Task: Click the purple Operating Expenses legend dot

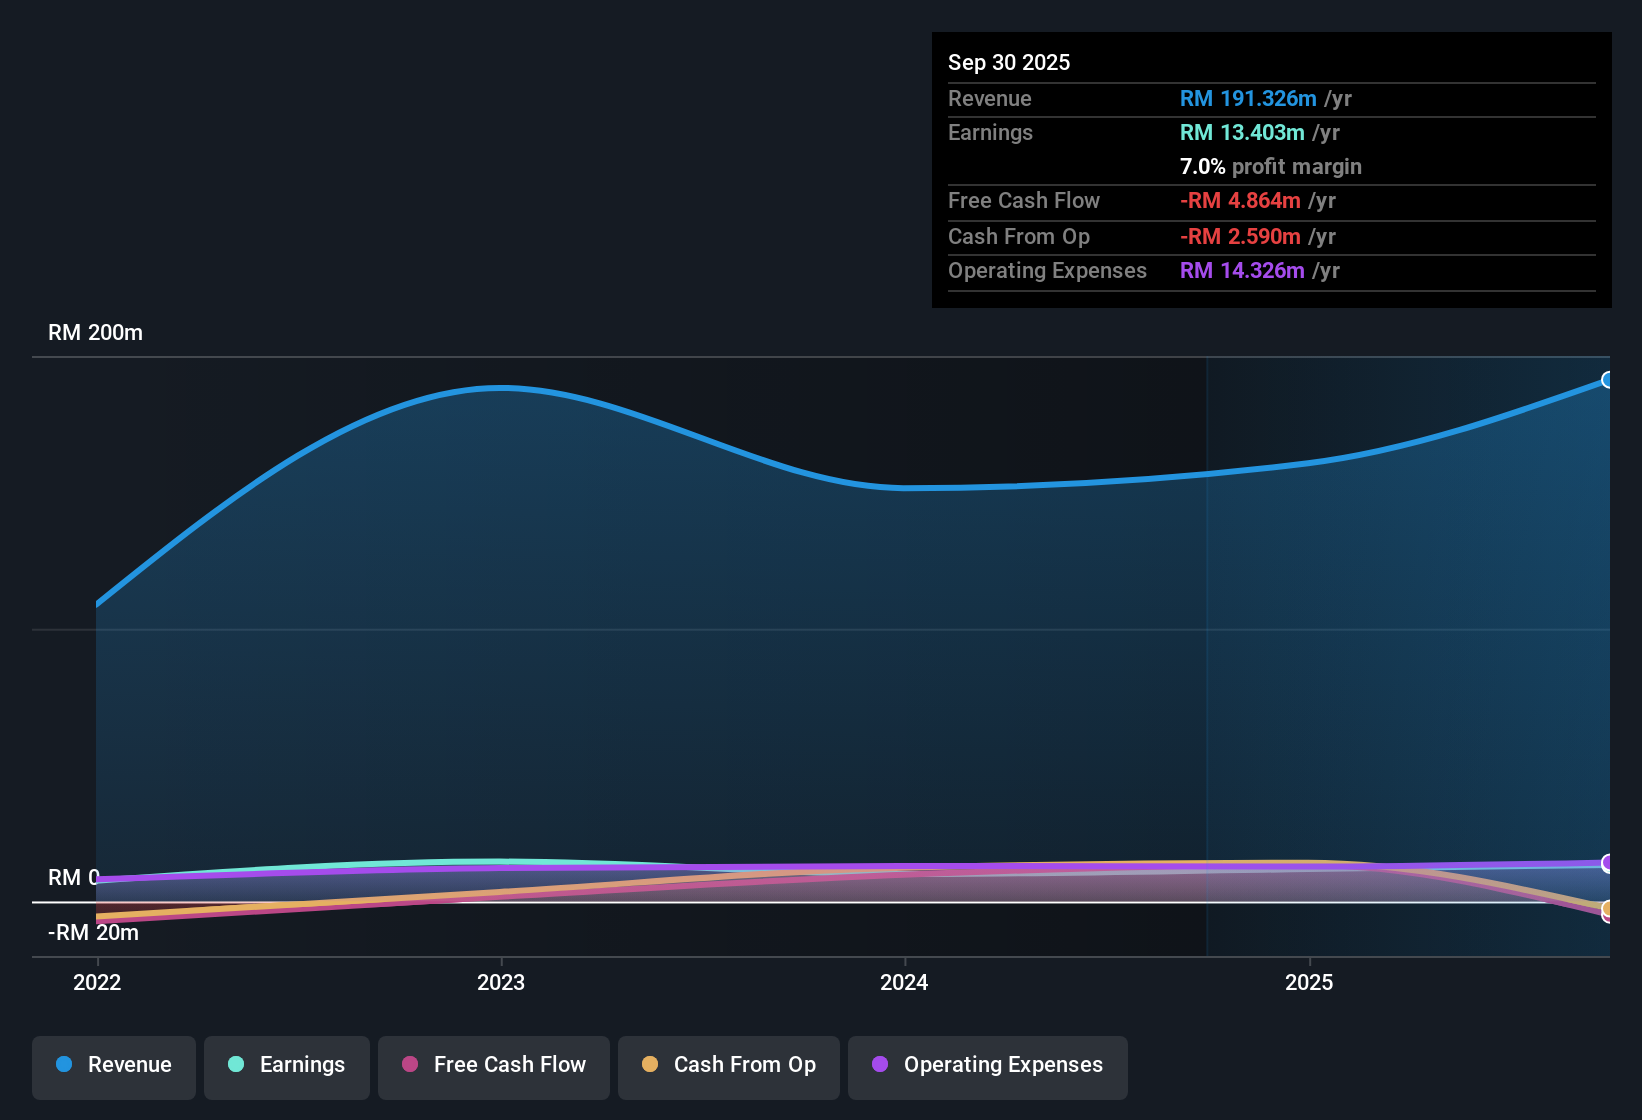Action: click(x=880, y=1065)
